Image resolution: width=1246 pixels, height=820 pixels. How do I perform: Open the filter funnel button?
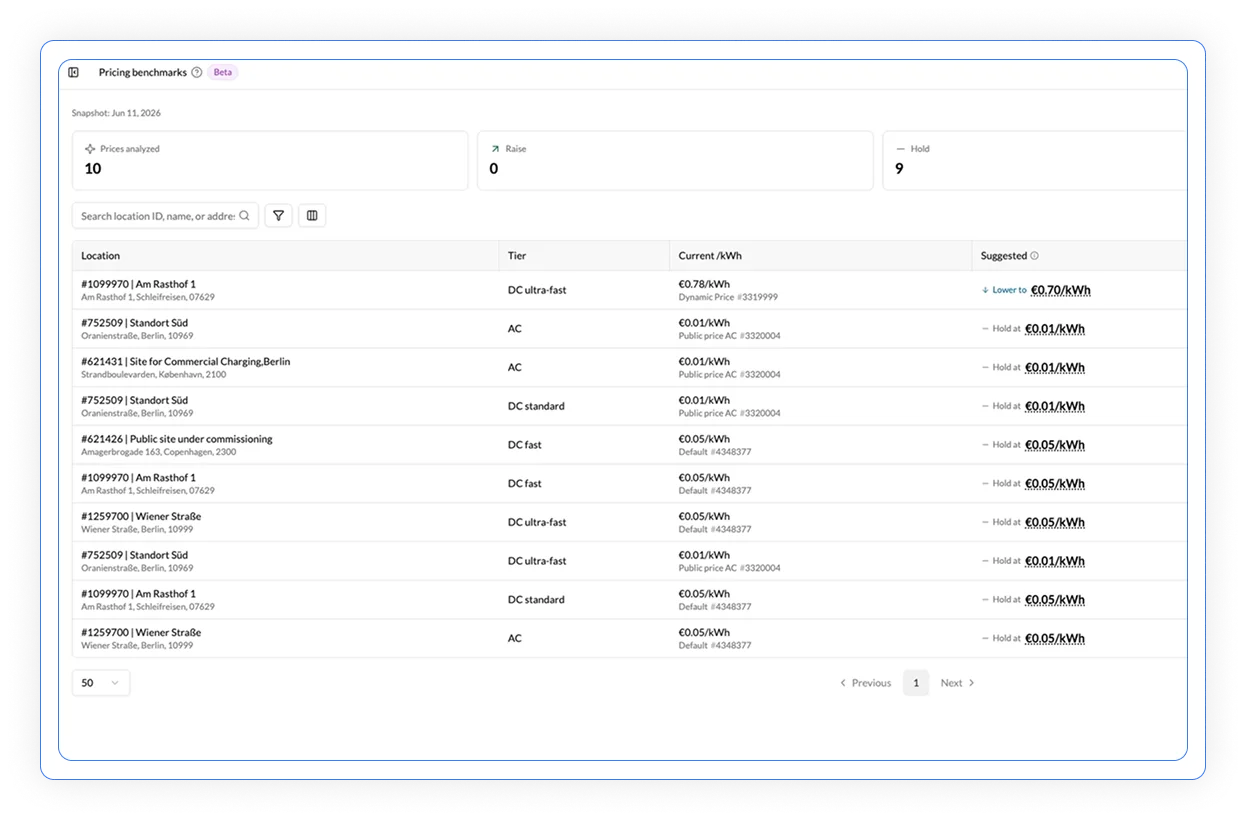pos(278,215)
